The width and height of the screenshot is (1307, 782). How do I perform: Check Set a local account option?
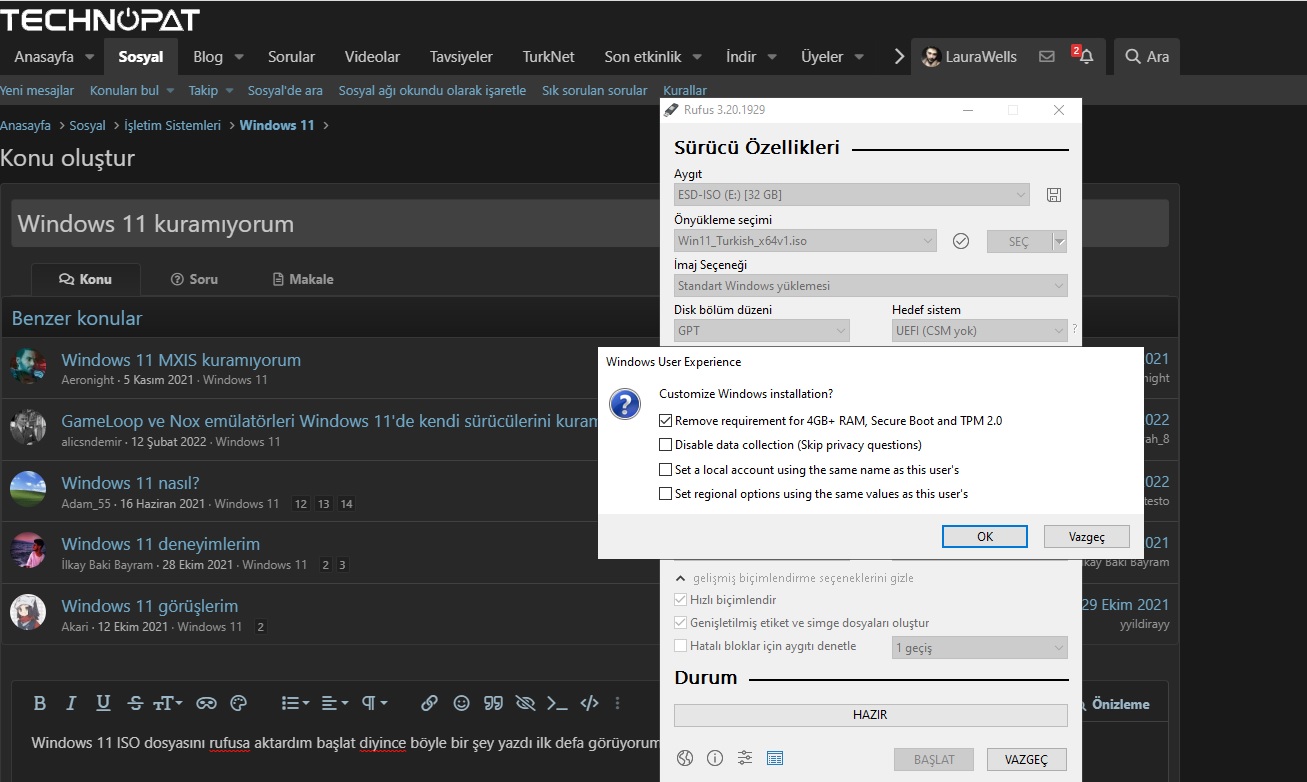pyautogui.click(x=666, y=470)
